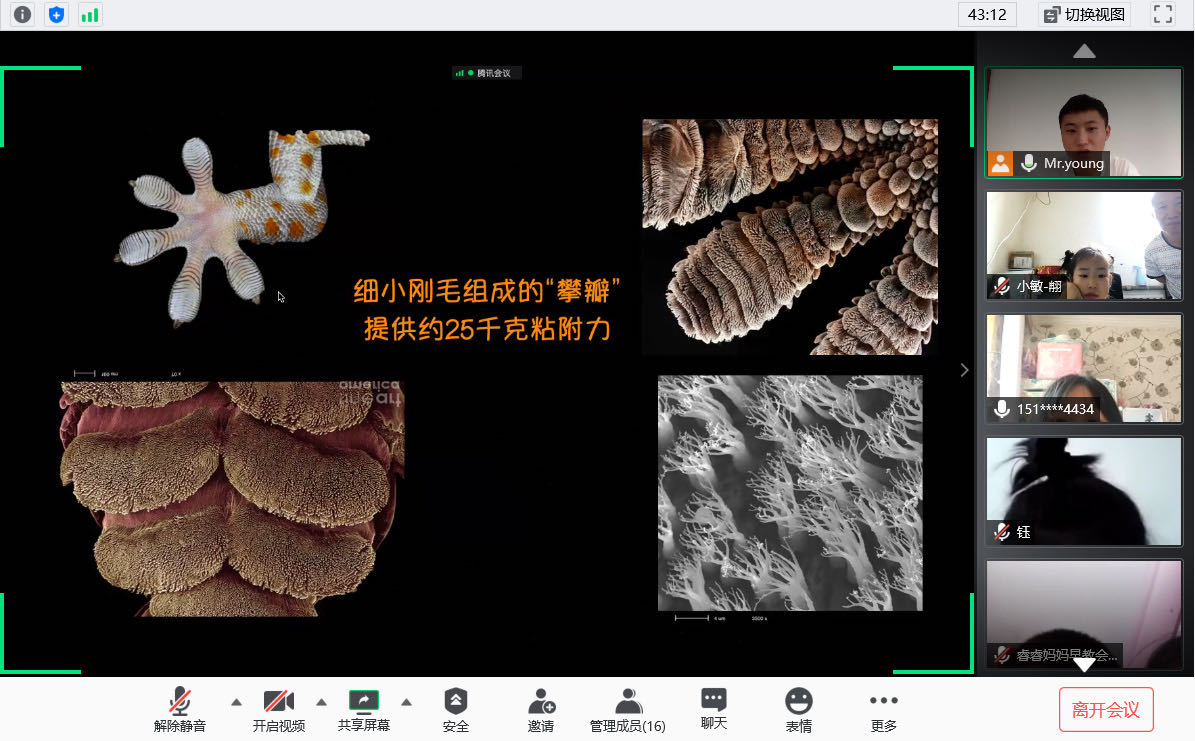Open the 表情 emoji reactions
Image resolution: width=1195 pixels, height=741 pixels.
point(798,710)
